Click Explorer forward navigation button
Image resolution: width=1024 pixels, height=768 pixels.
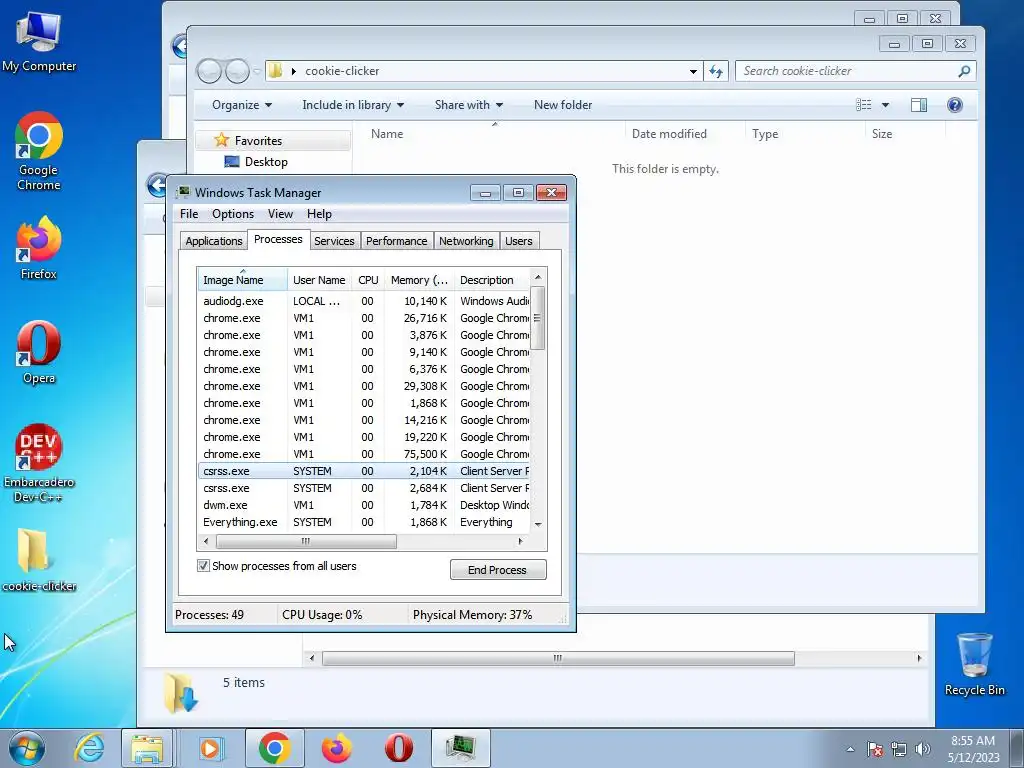[237, 71]
